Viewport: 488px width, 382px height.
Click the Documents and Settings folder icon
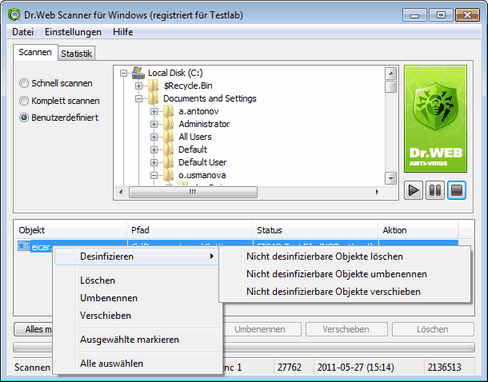pos(153,98)
